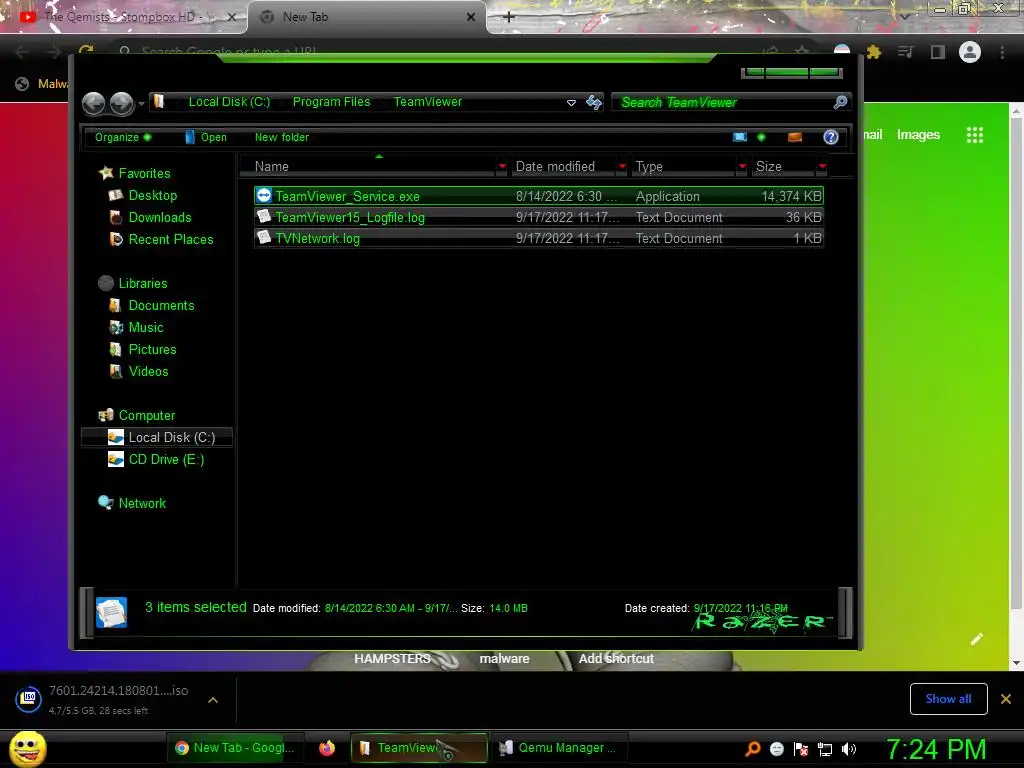Open Libraries in the navigation pane
The image size is (1024, 768).
pos(142,283)
